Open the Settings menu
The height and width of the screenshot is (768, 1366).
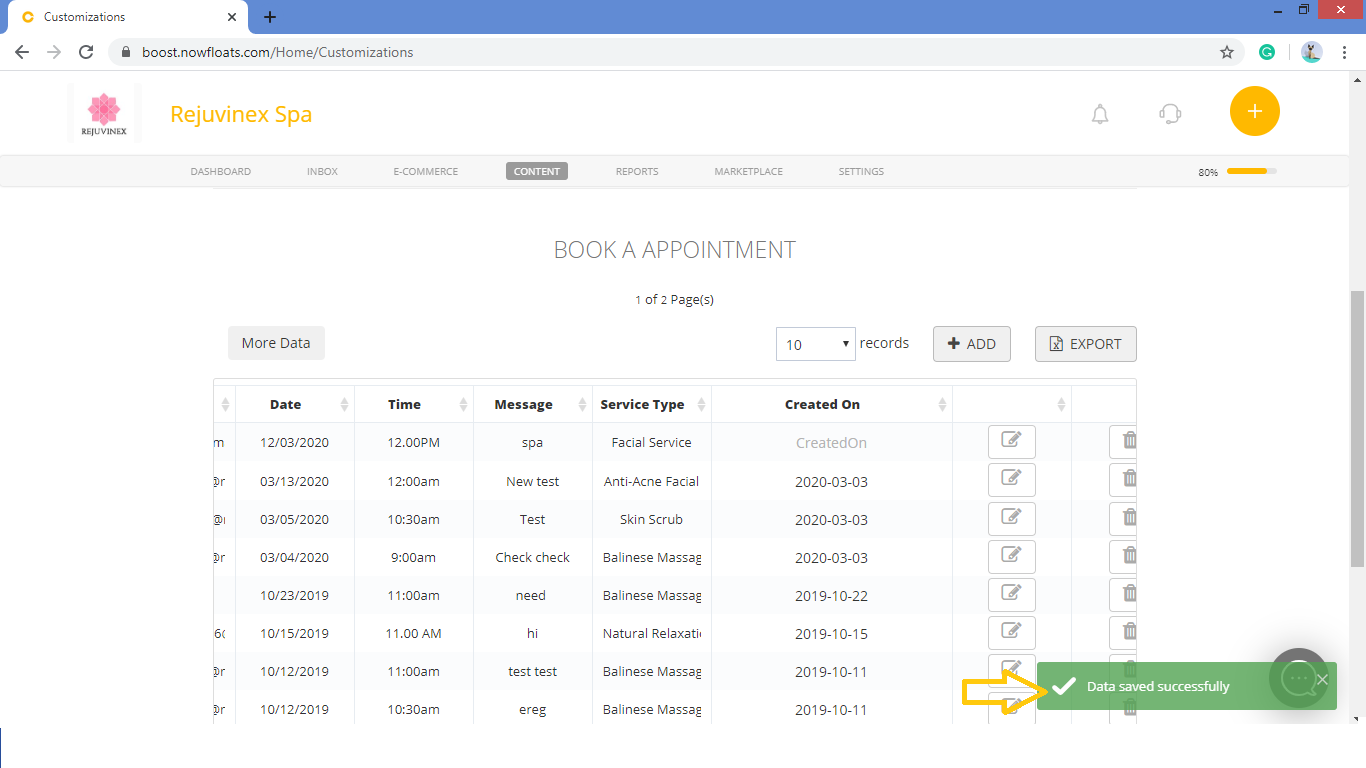pyautogui.click(x=861, y=171)
